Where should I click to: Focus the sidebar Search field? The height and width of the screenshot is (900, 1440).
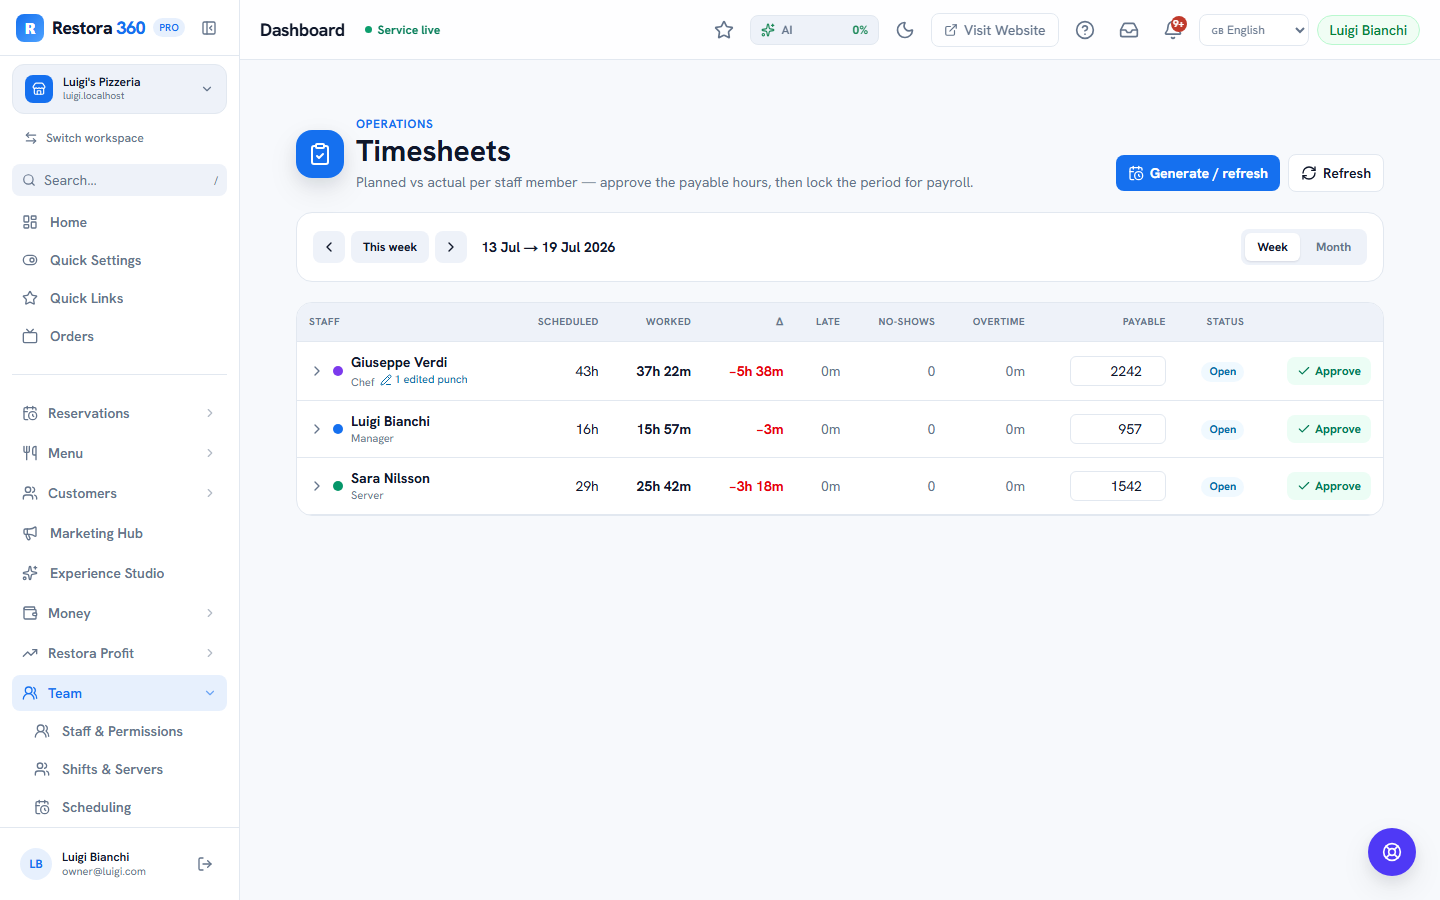pos(120,180)
